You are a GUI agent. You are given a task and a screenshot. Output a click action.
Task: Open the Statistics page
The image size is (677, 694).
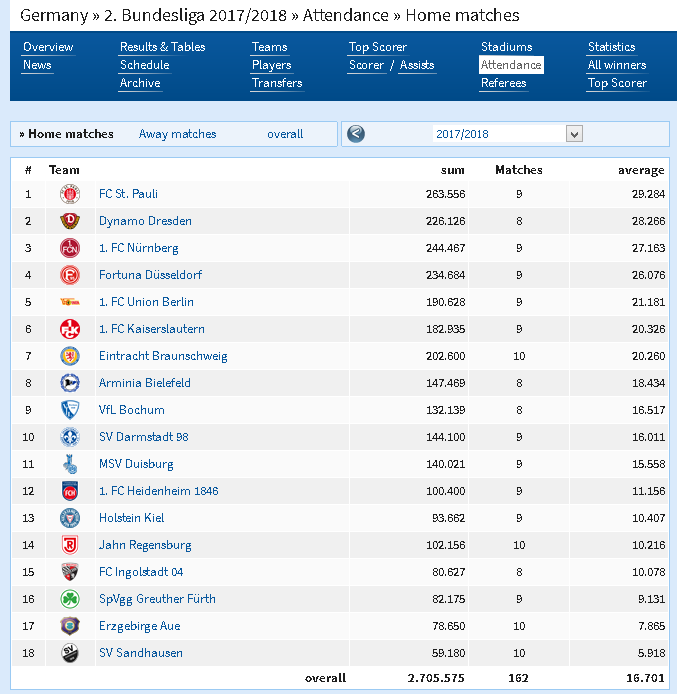point(612,47)
